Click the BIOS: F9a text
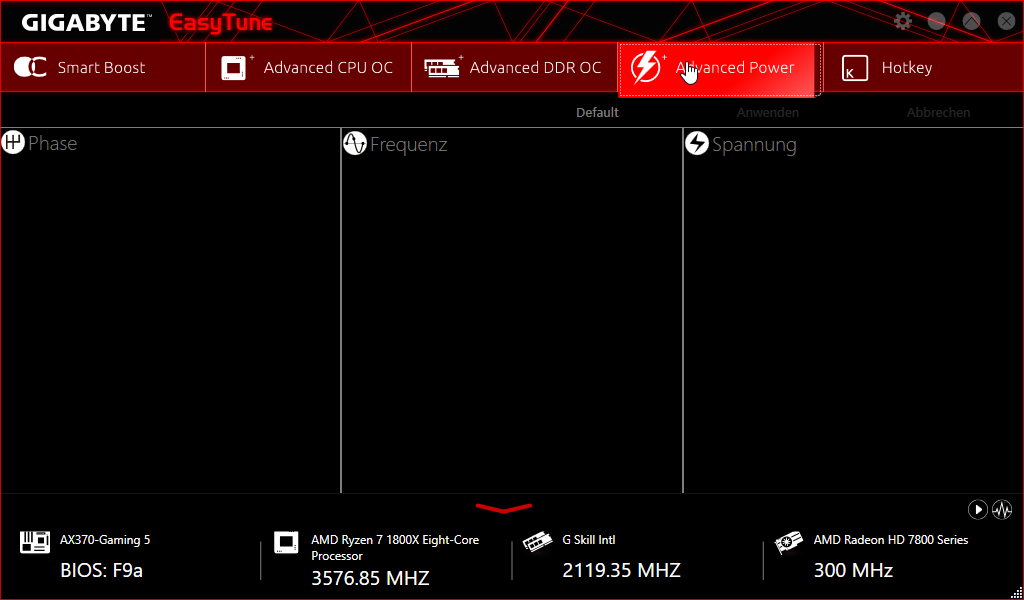The image size is (1024, 600). pos(101,571)
